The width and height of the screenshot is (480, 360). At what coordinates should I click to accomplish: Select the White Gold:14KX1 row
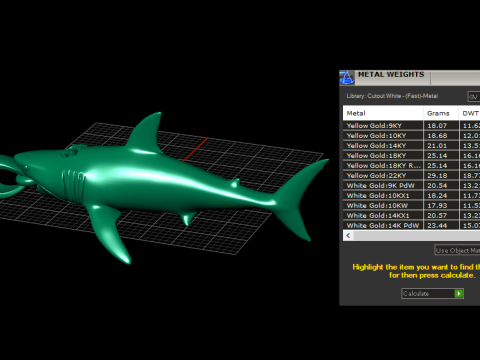click(411, 216)
